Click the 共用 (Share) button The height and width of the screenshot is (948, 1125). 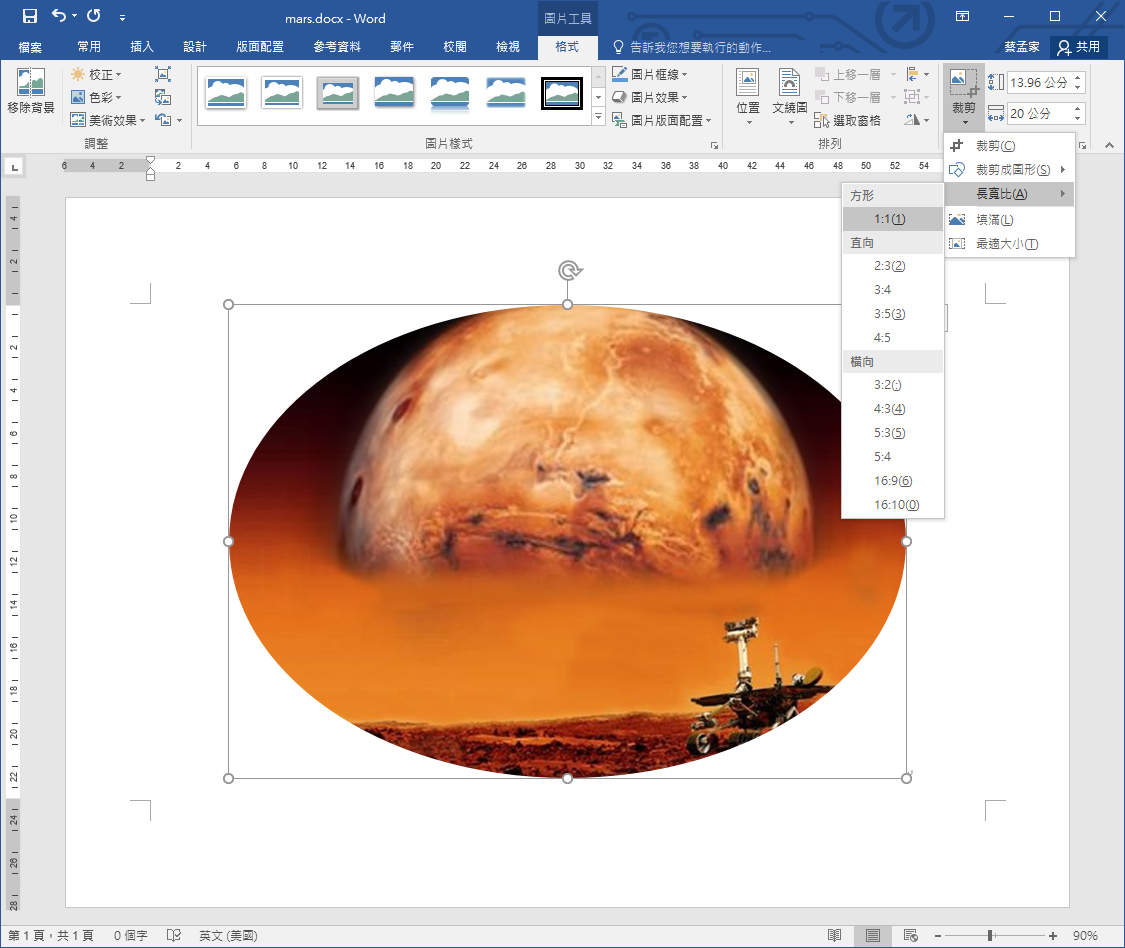click(1078, 47)
